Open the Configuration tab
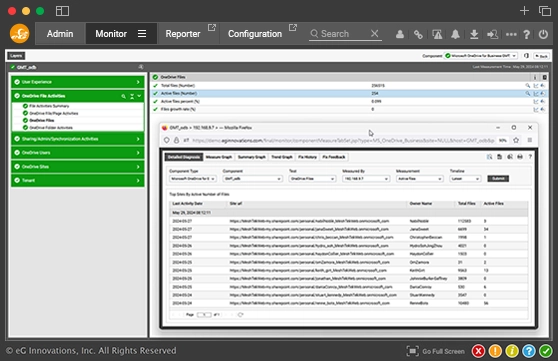 [x=255, y=34]
